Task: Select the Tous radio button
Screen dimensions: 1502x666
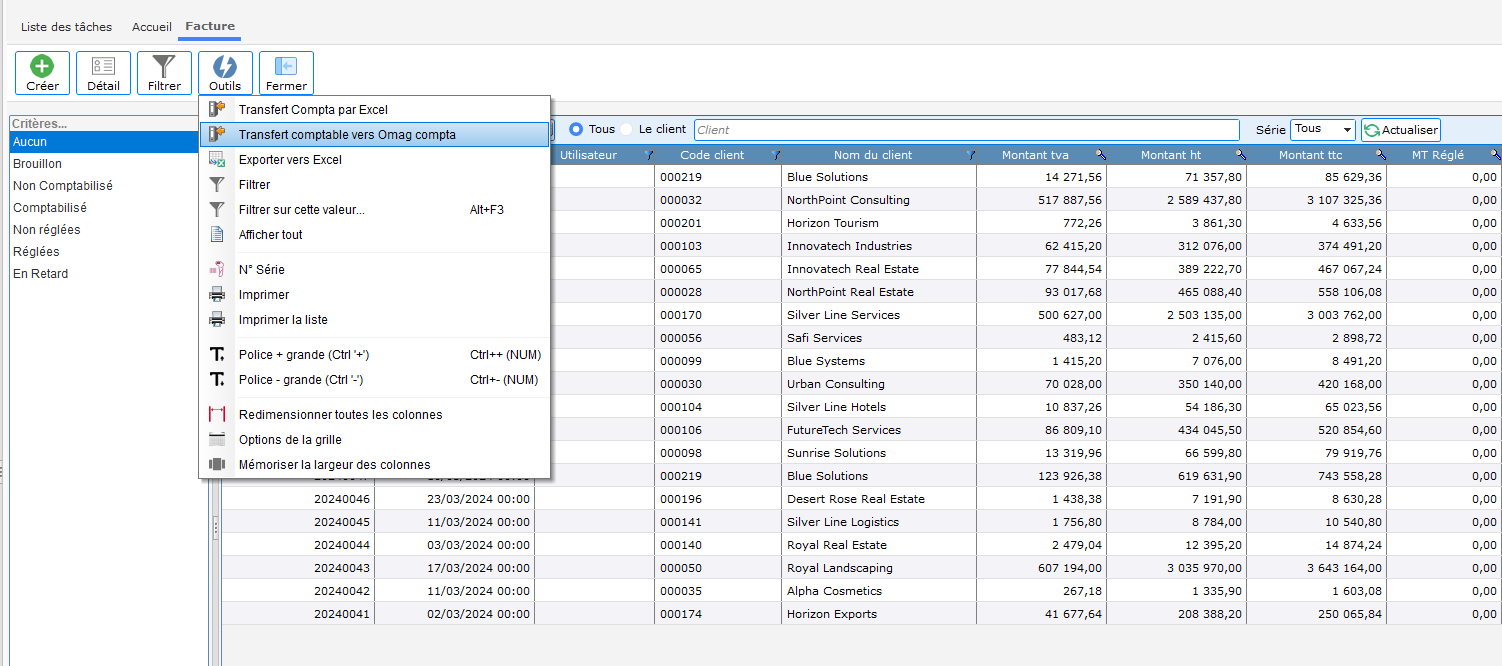Action: click(576, 129)
